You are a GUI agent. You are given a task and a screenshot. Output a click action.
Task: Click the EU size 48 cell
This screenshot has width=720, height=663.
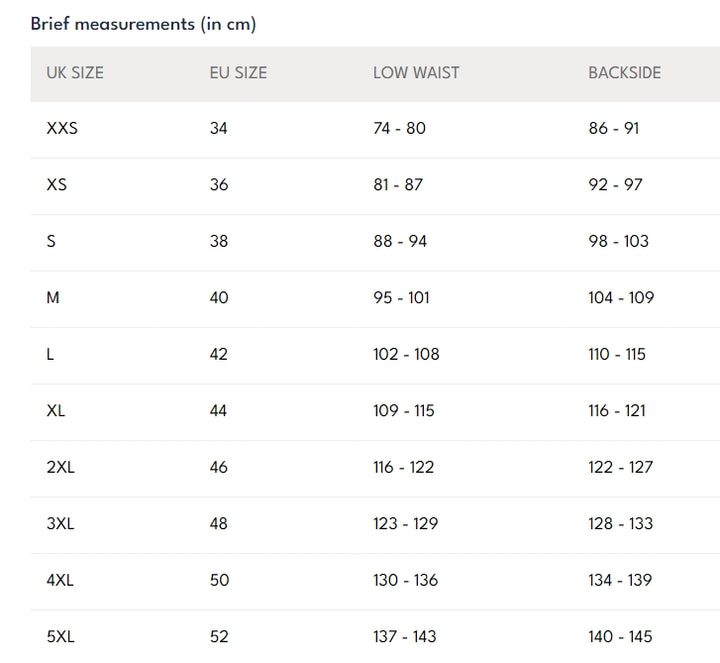[219, 524]
